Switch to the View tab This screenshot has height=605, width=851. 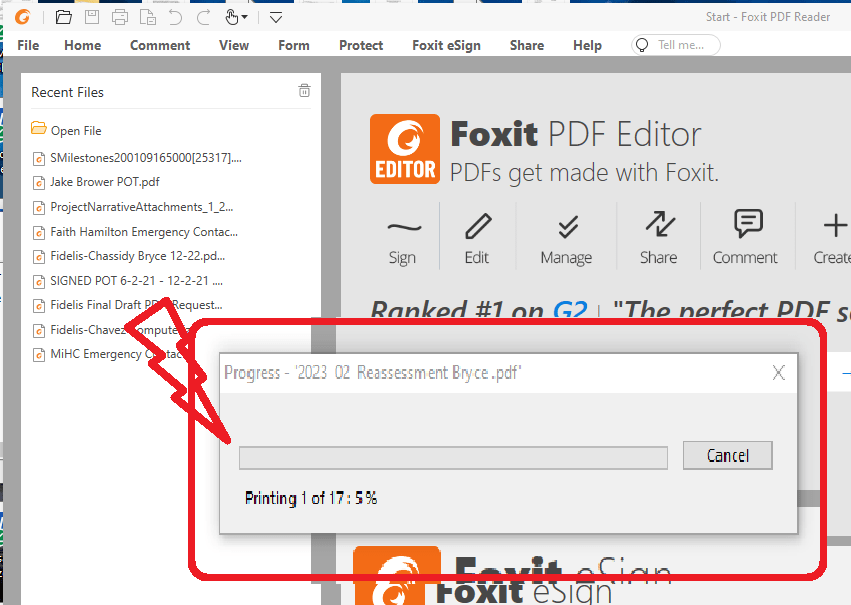(x=234, y=46)
